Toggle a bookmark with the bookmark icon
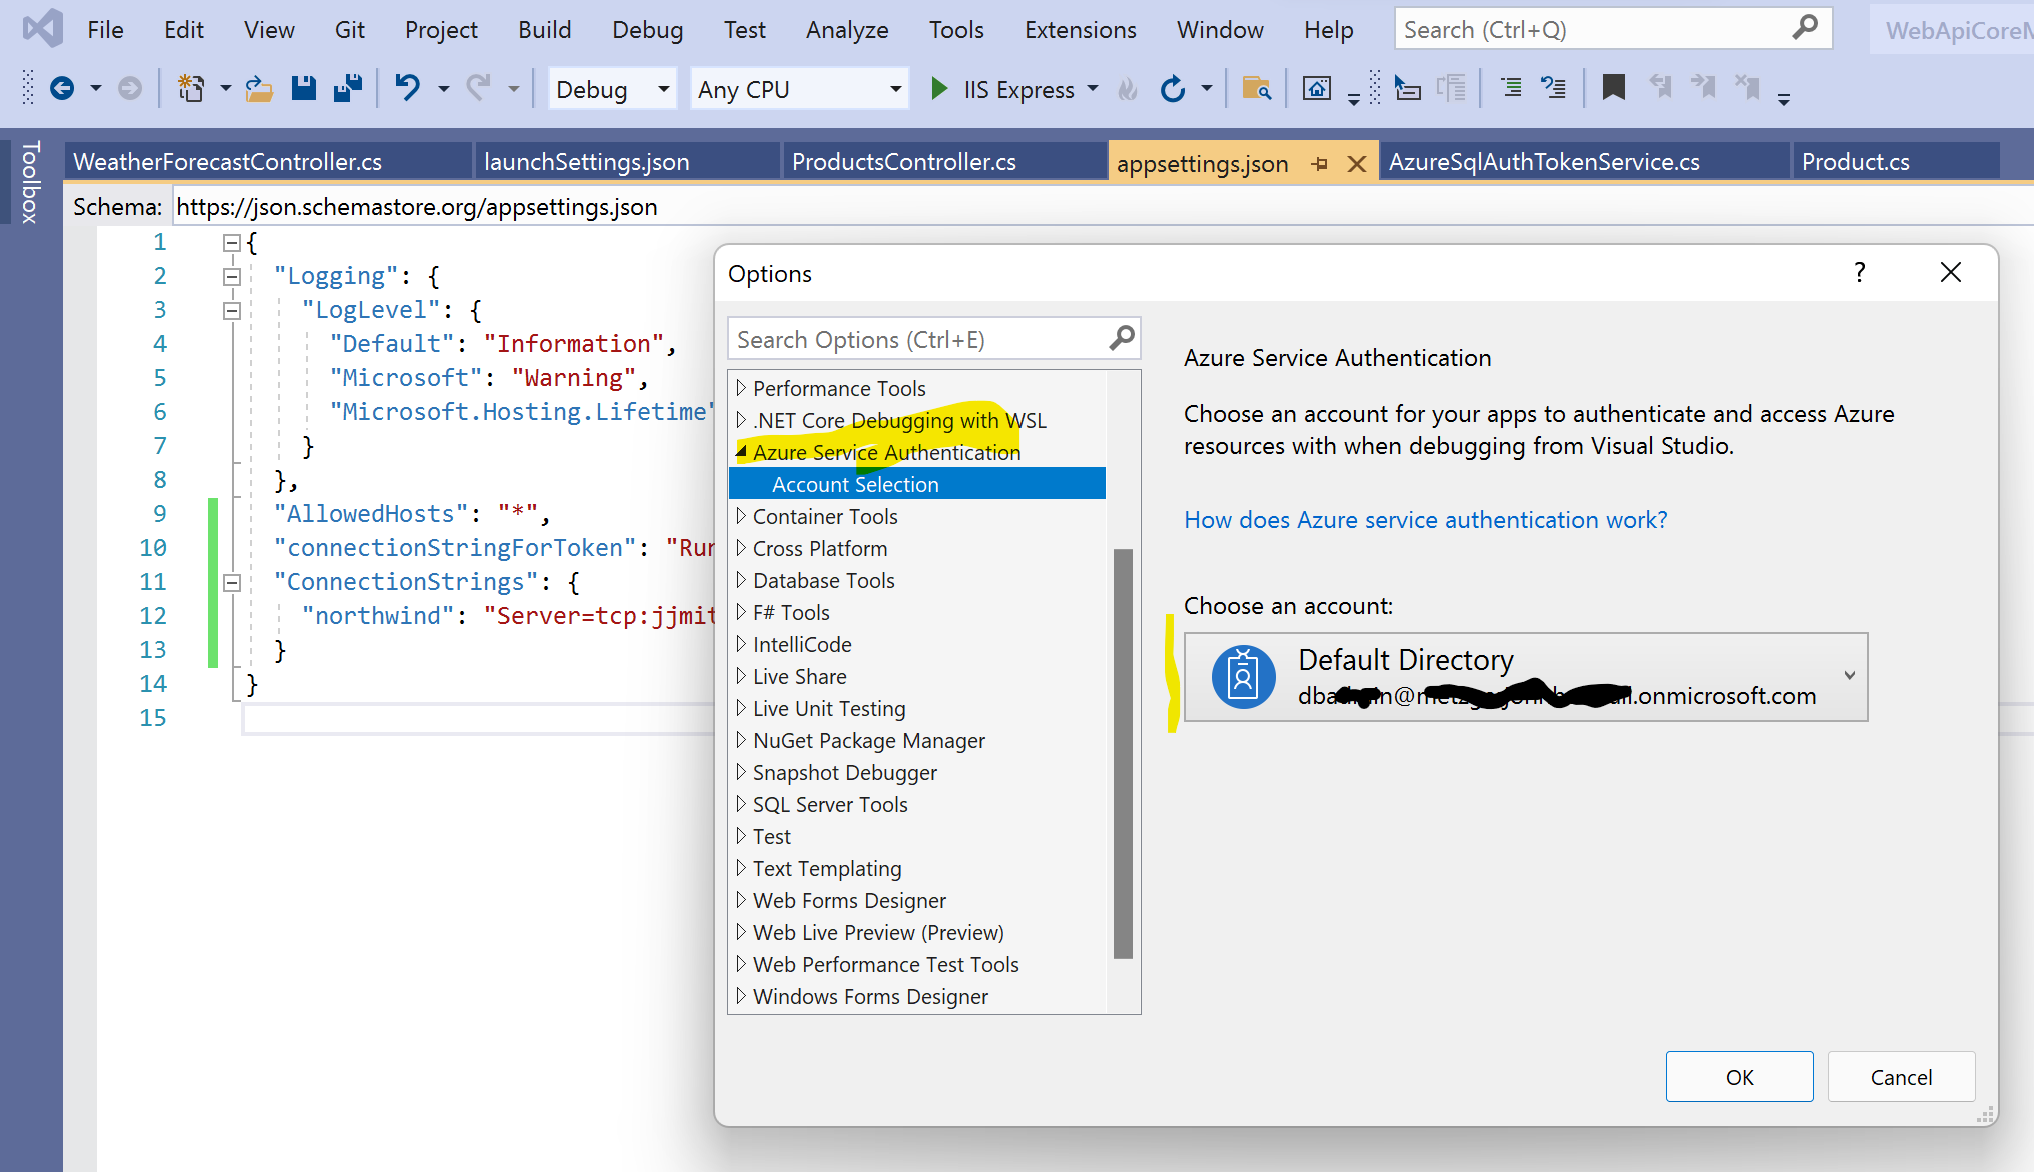The width and height of the screenshot is (2034, 1172). [1612, 89]
